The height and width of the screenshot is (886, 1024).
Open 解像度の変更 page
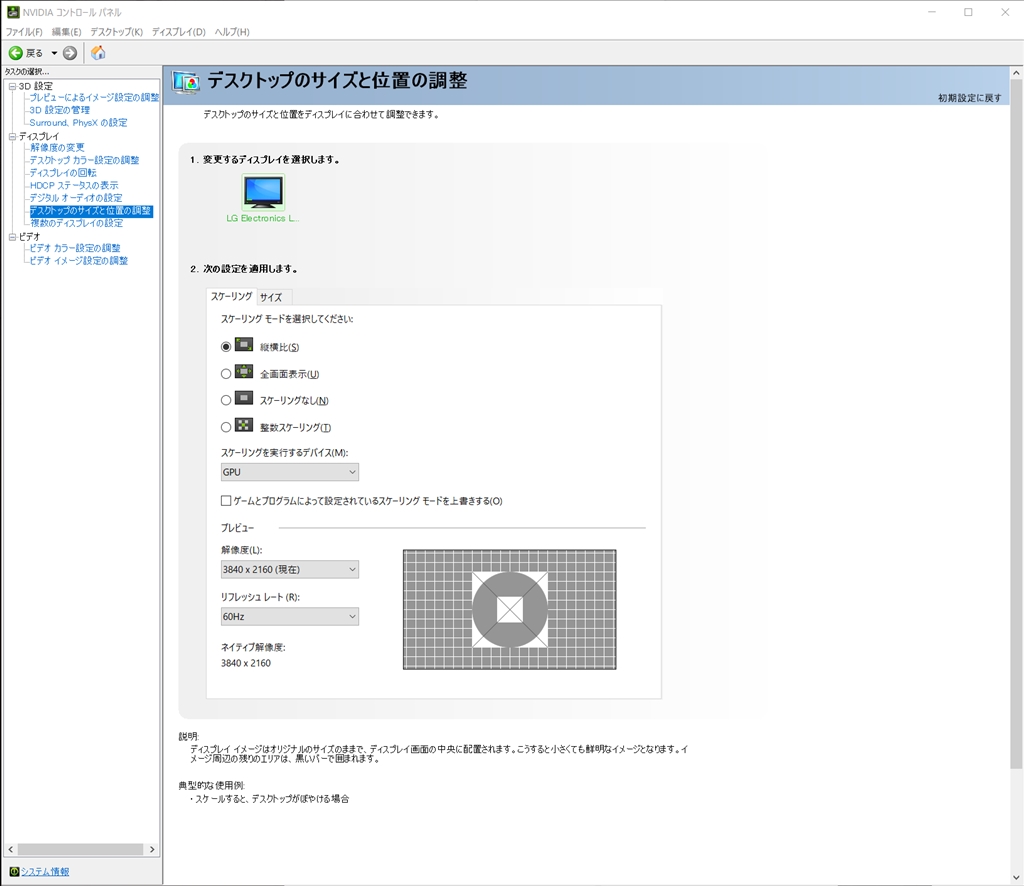(57, 148)
